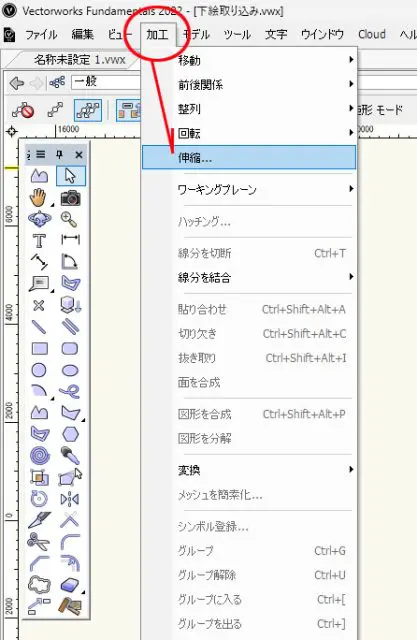This screenshot has height=640, width=417.
Task: Select the Mirror tool
Action: (70, 499)
